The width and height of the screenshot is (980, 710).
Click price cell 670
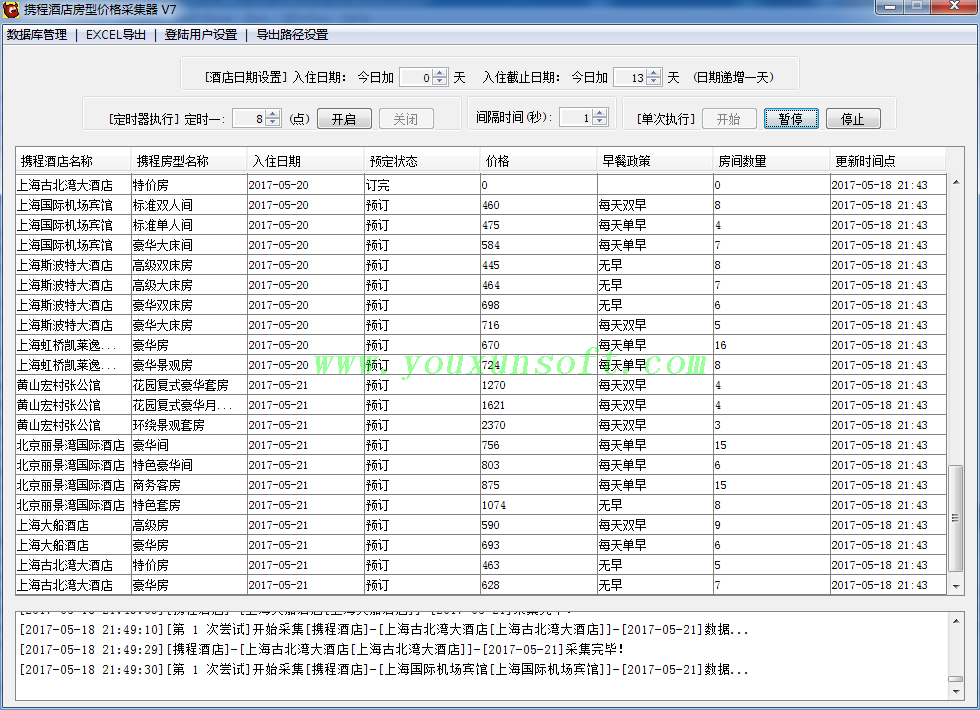coord(538,345)
